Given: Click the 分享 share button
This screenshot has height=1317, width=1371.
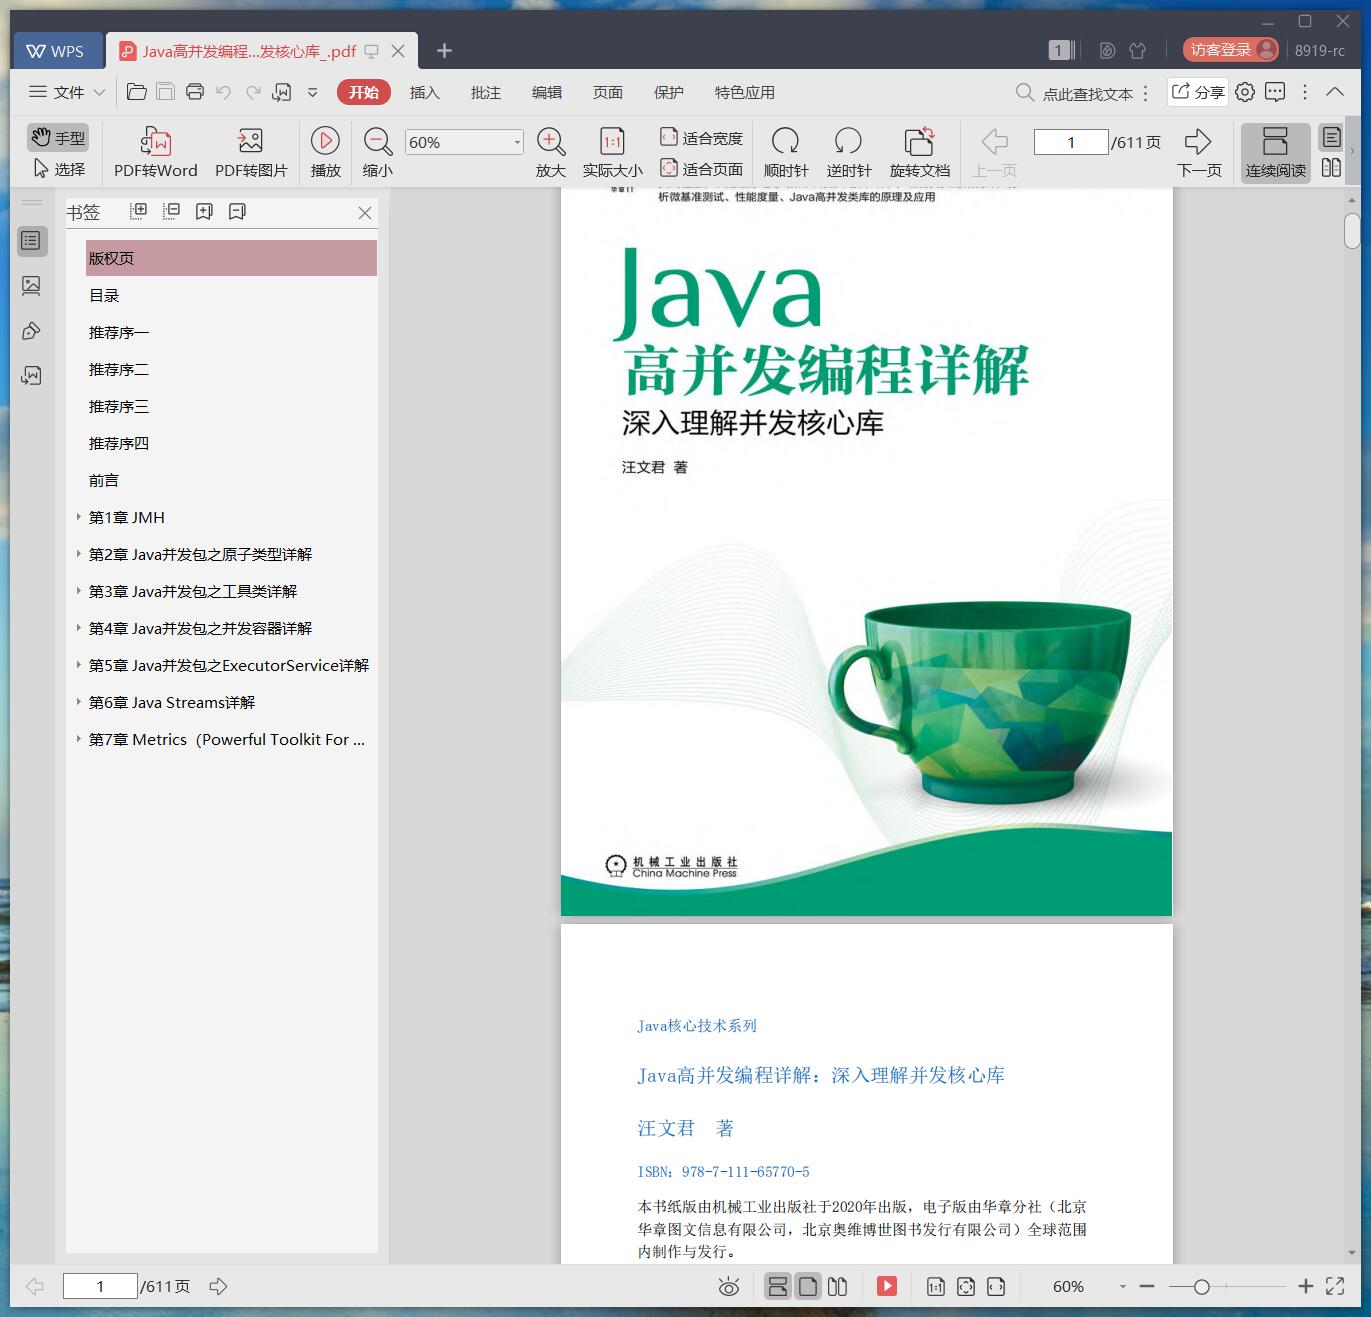Looking at the screenshot, I should coord(1198,92).
